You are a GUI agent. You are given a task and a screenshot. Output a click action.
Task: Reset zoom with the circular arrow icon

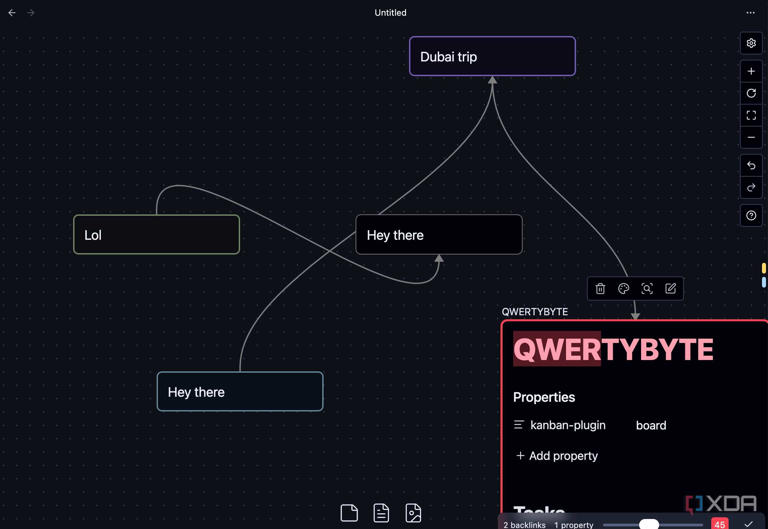click(751, 93)
